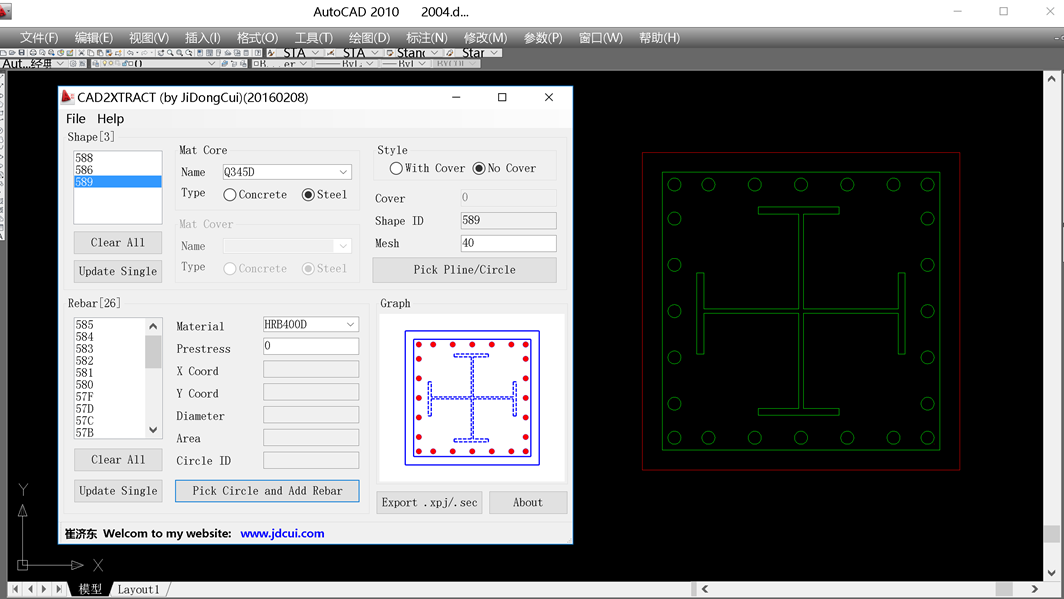Click the Redo arrow icon
This screenshot has width=1064, height=599.
(144, 53)
